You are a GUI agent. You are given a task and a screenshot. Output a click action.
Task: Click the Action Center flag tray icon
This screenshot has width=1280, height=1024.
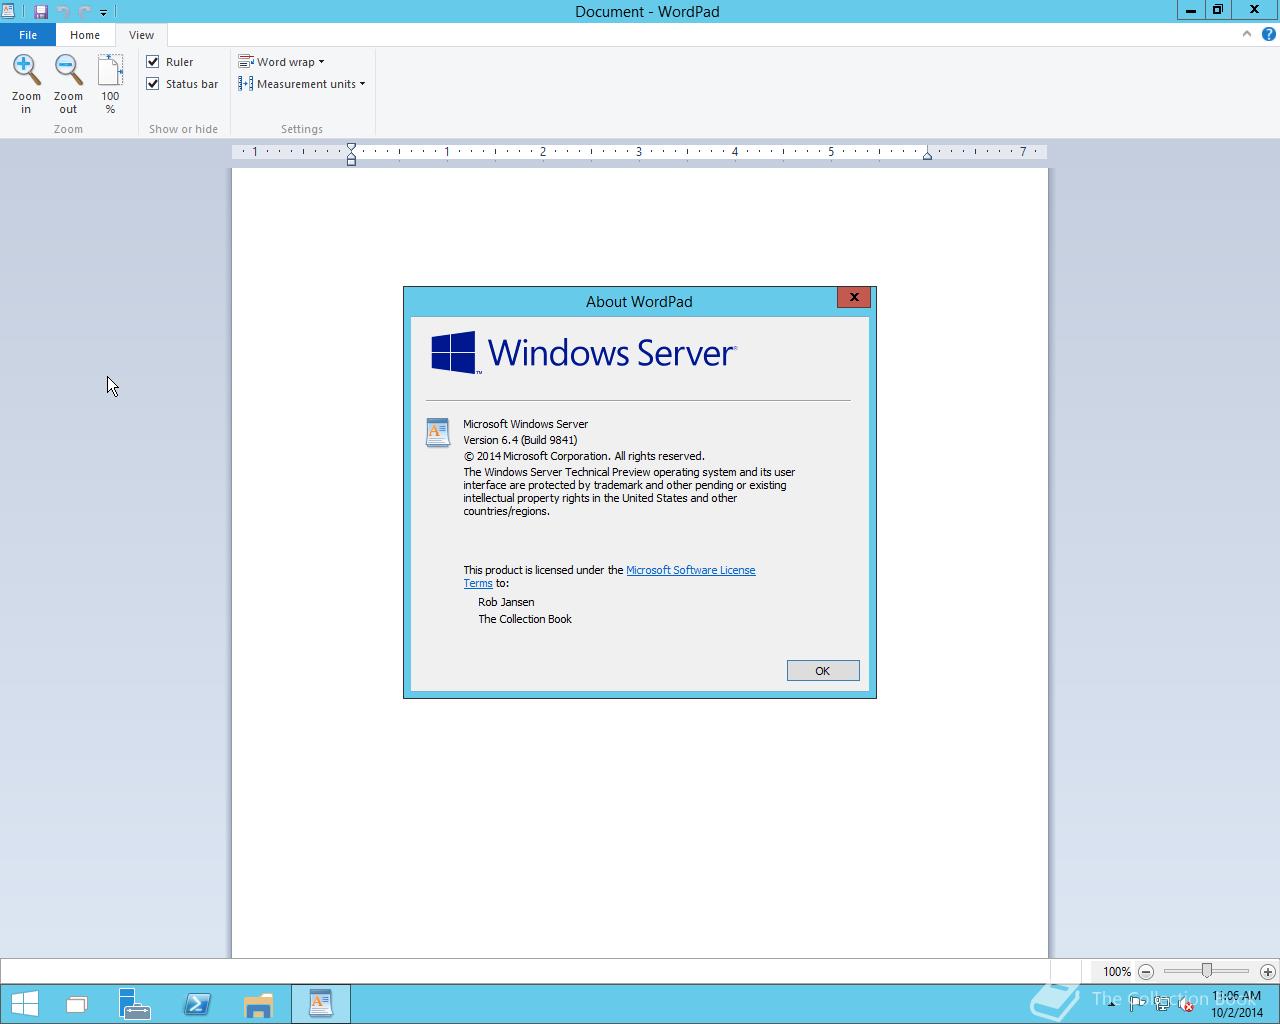[x=1137, y=1004]
